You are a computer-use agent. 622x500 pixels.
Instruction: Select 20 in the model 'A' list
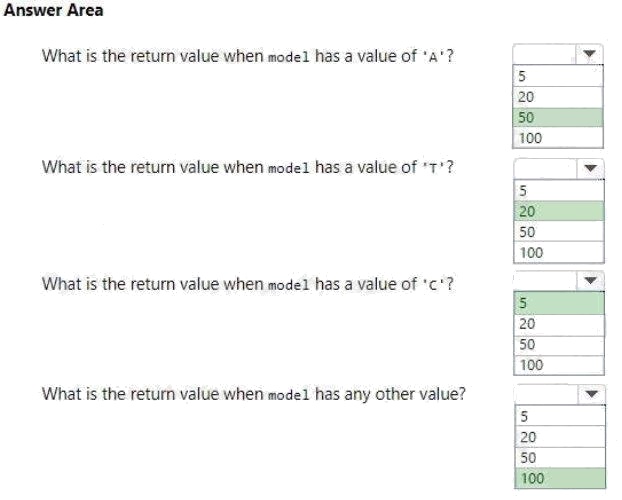[559, 96]
